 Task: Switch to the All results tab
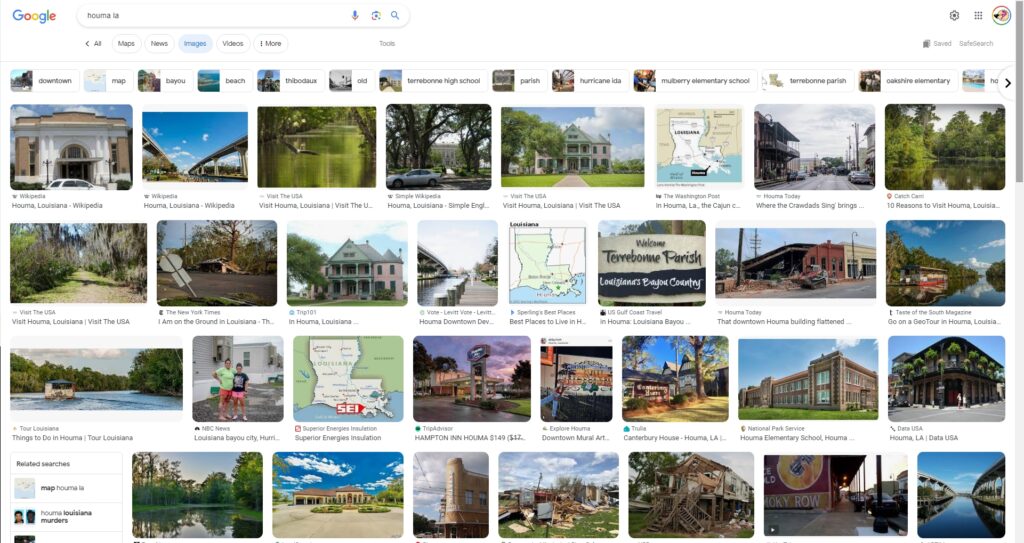tap(93, 44)
